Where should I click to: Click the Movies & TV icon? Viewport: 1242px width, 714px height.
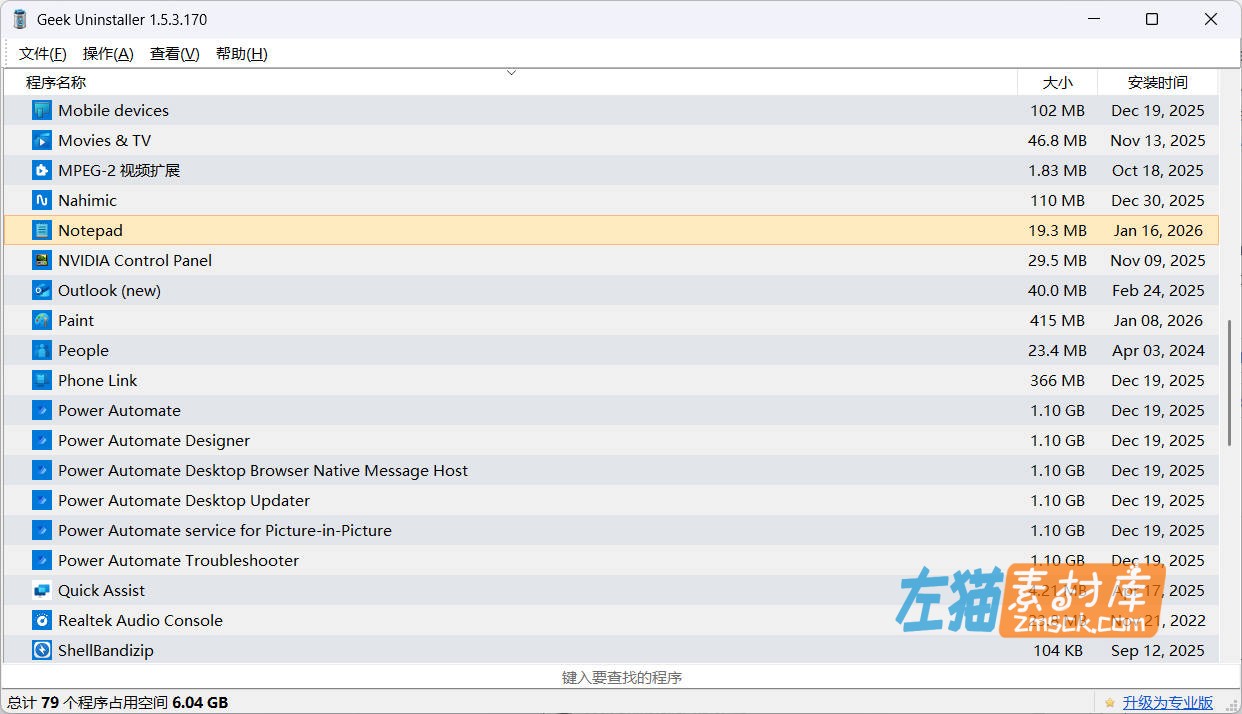point(41,140)
